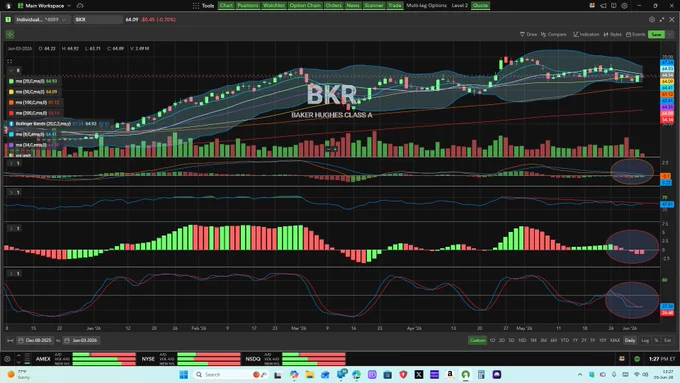Viewport: 680px width, 383px height.
Task: Select the Custom range button
Action: [x=477, y=340]
